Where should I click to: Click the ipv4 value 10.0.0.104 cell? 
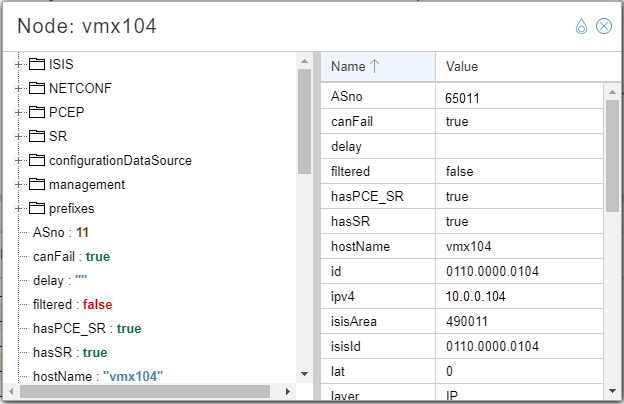pyautogui.click(x=475, y=297)
